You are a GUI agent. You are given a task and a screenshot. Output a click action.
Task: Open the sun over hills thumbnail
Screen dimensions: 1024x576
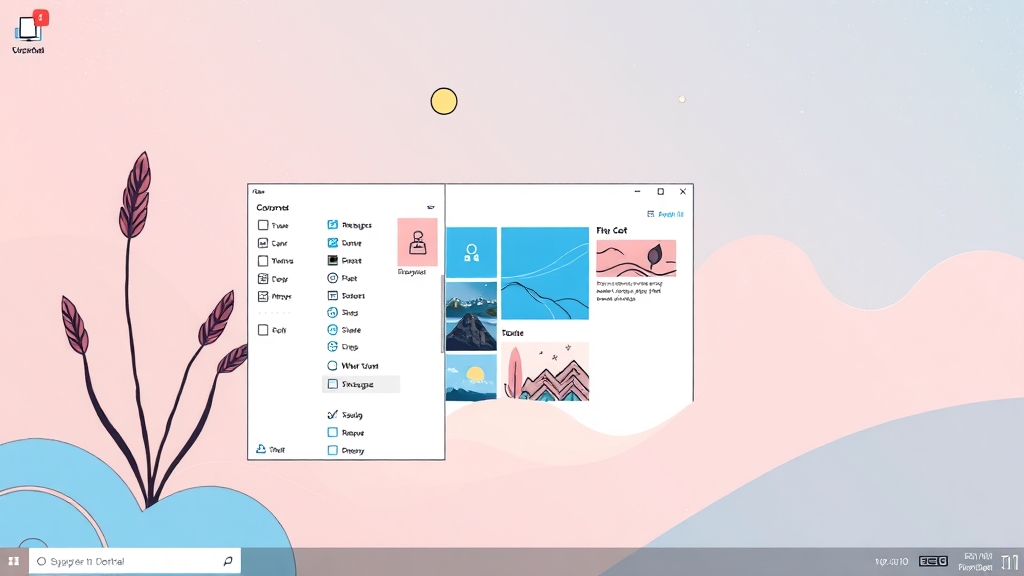(x=472, y=377)
